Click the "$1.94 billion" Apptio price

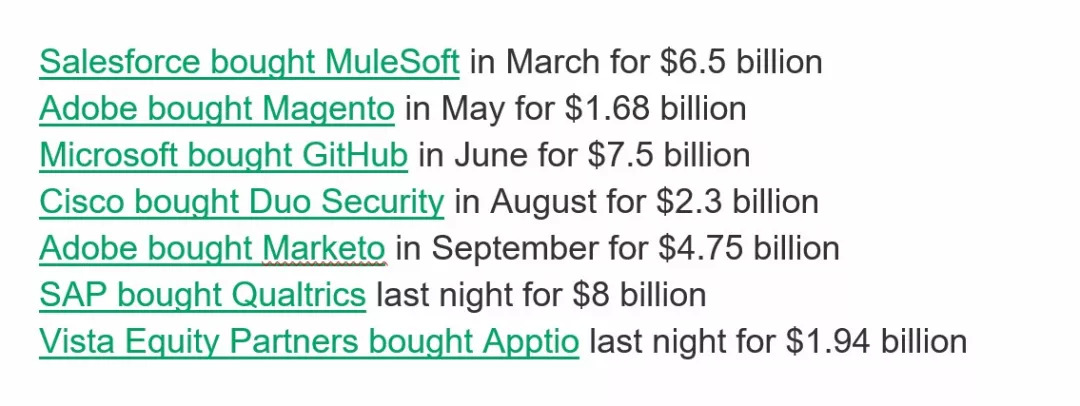coord(876,342)
